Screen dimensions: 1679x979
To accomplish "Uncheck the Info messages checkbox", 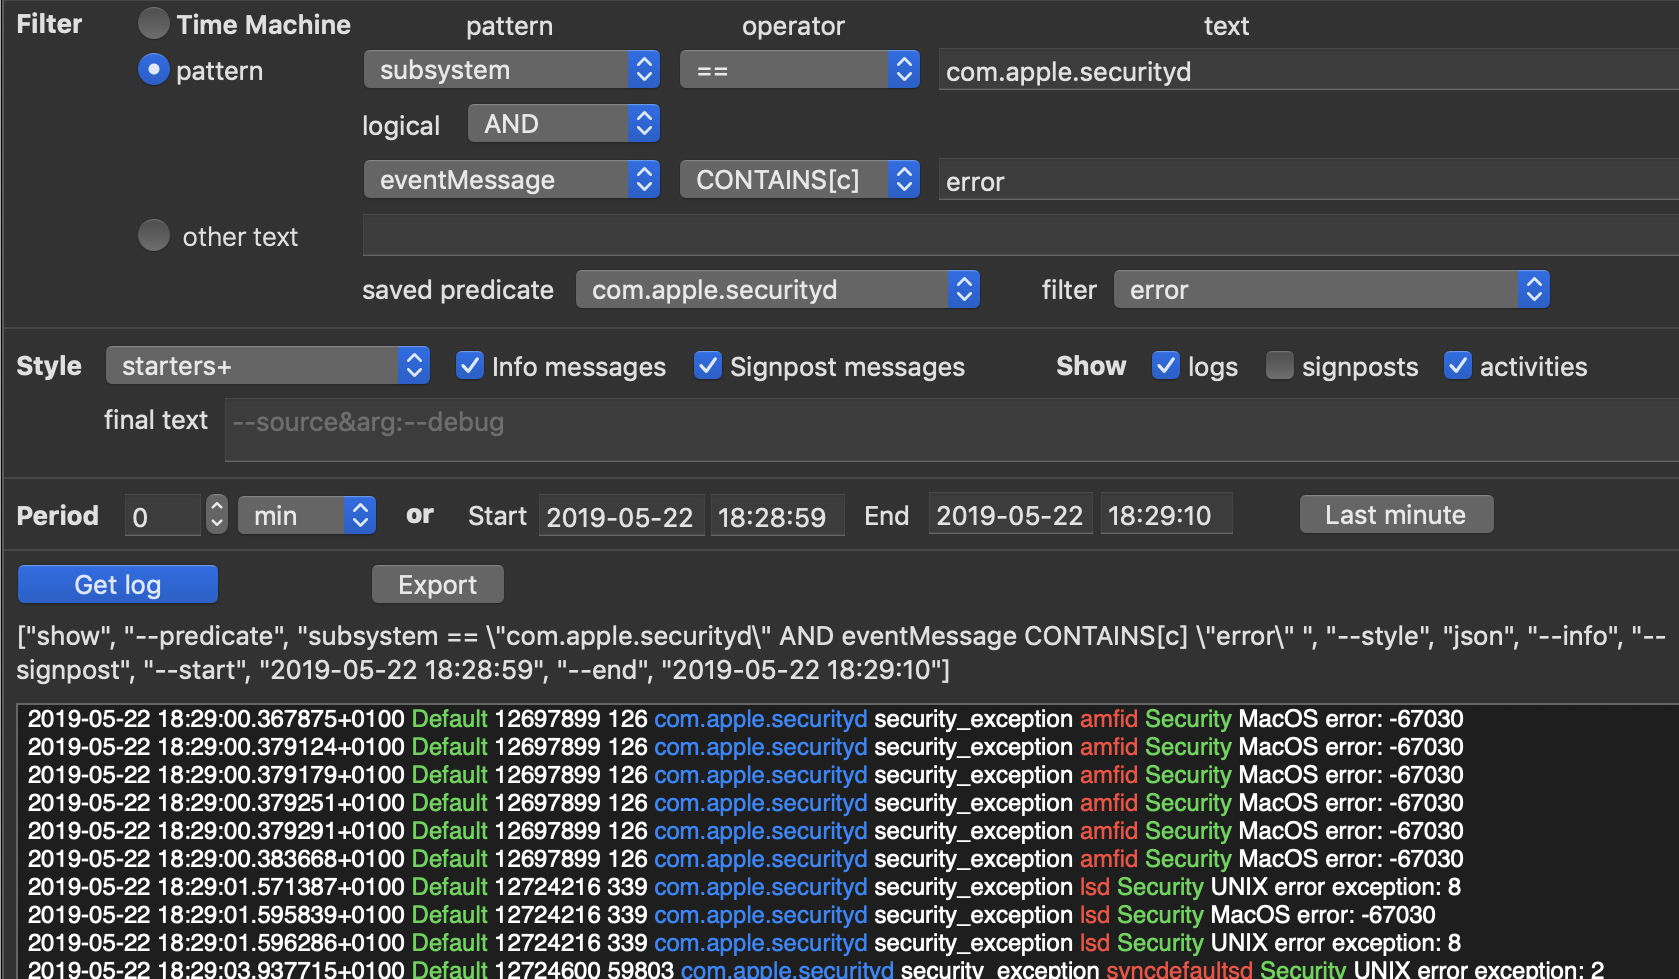I will (469, 366).
